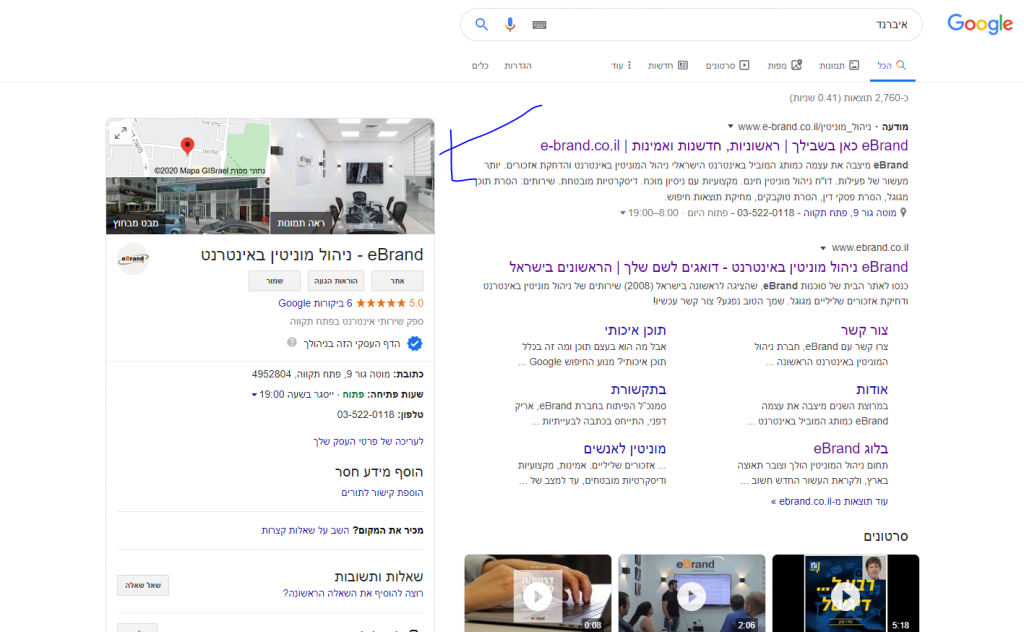Start voice search with the microphone icon
Screen dimensions: 1024x632
(510, 25)
